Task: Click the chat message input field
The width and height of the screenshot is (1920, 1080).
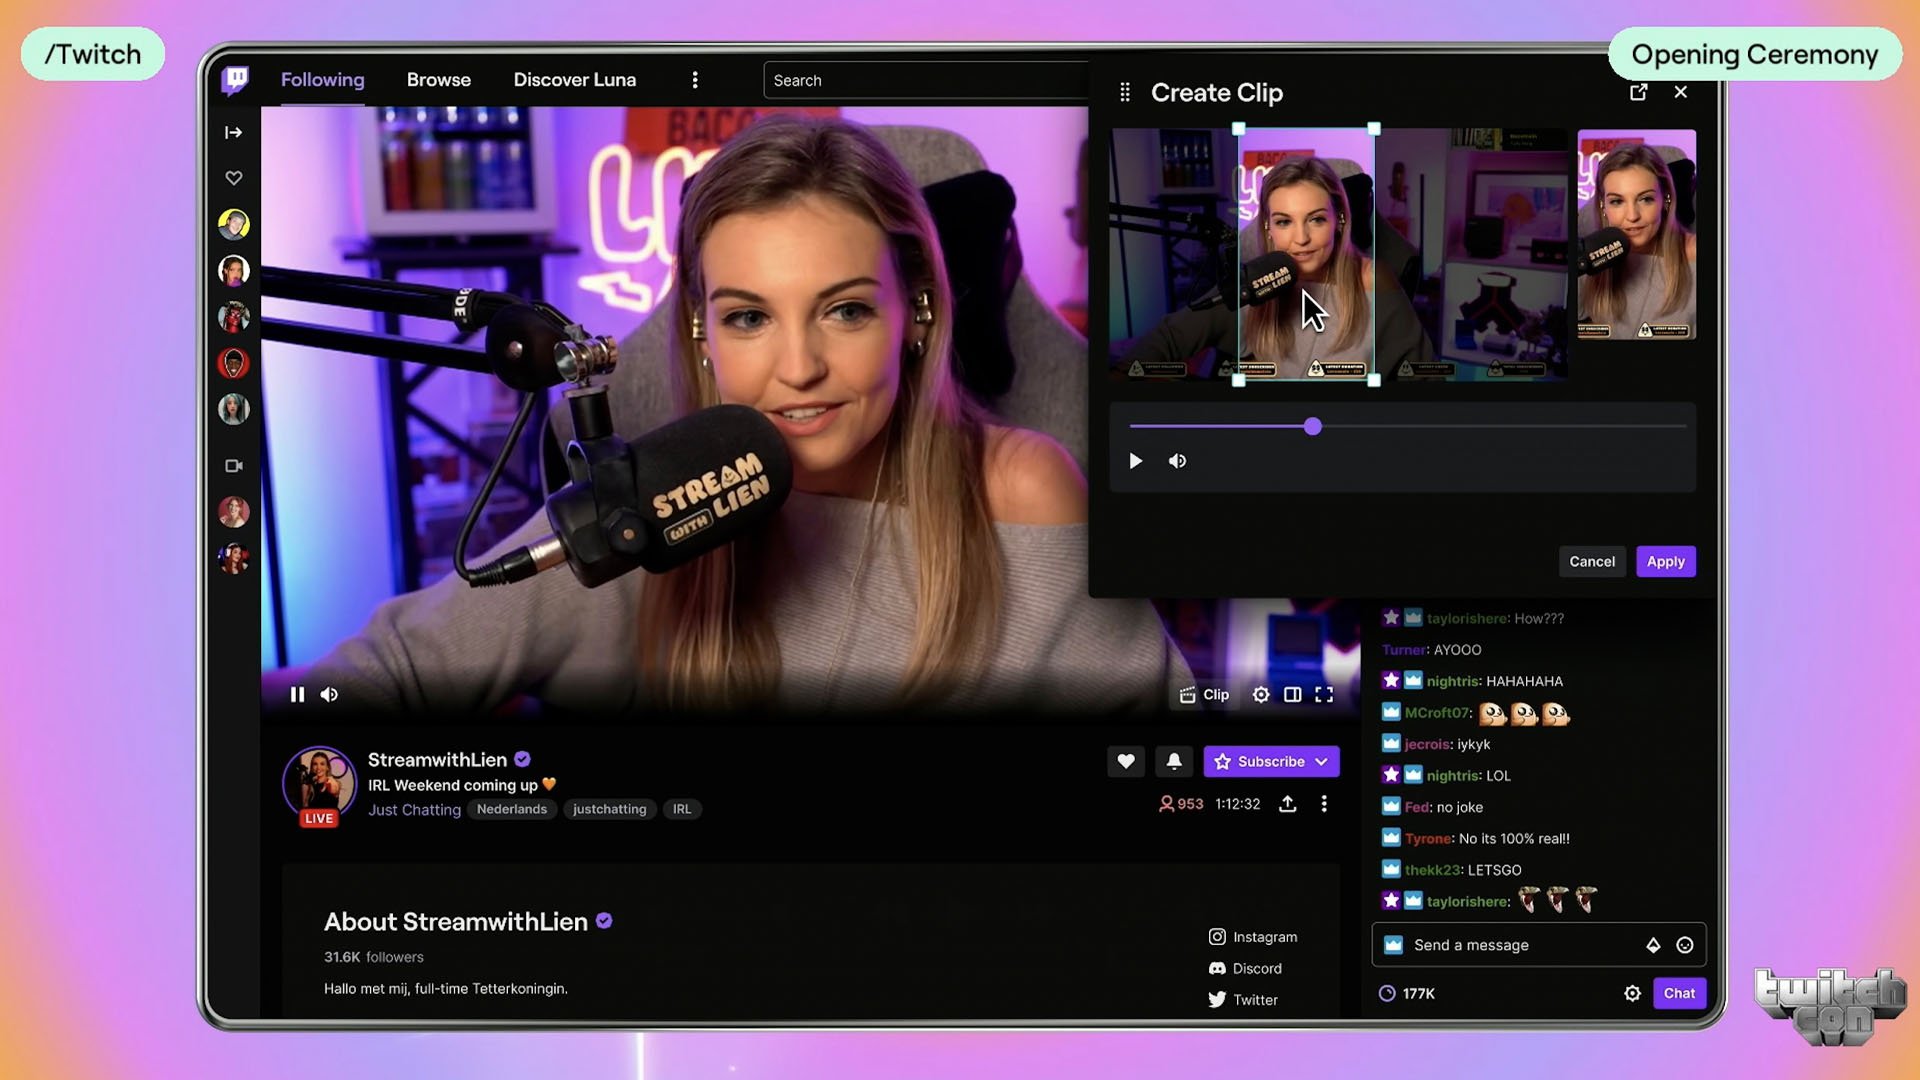Action: [x=1539, y=945]
